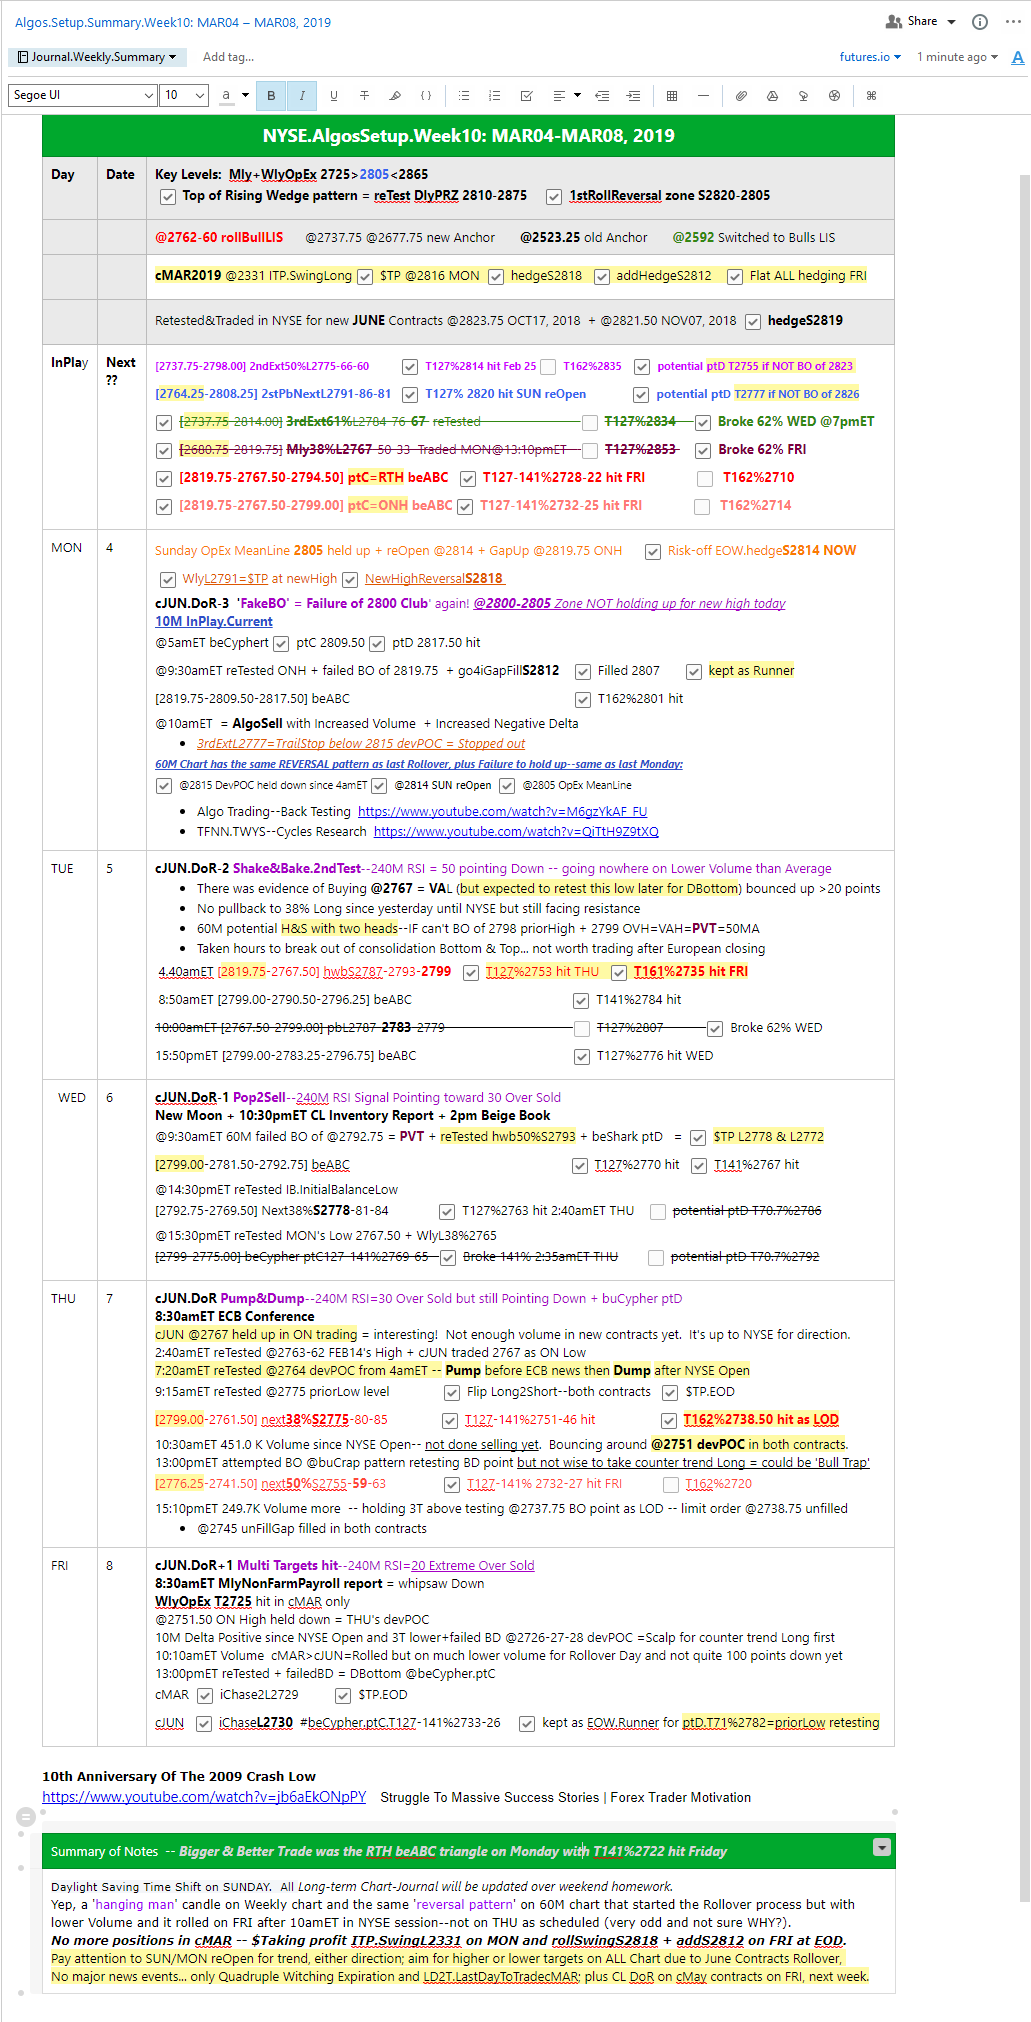Insert a checkbox item from the toolbar
The width and height of the screenshot is (1031, 2022).
(526, 96)
